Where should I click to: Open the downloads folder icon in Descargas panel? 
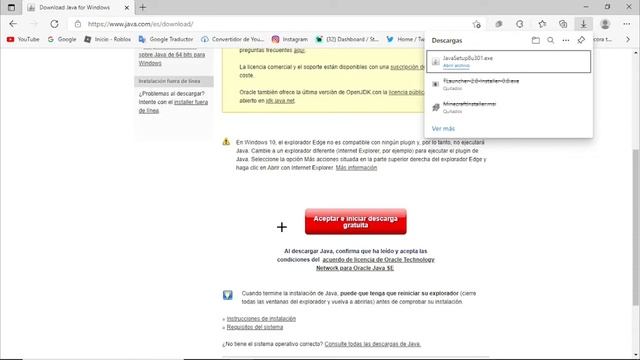(x=536, y=40)
